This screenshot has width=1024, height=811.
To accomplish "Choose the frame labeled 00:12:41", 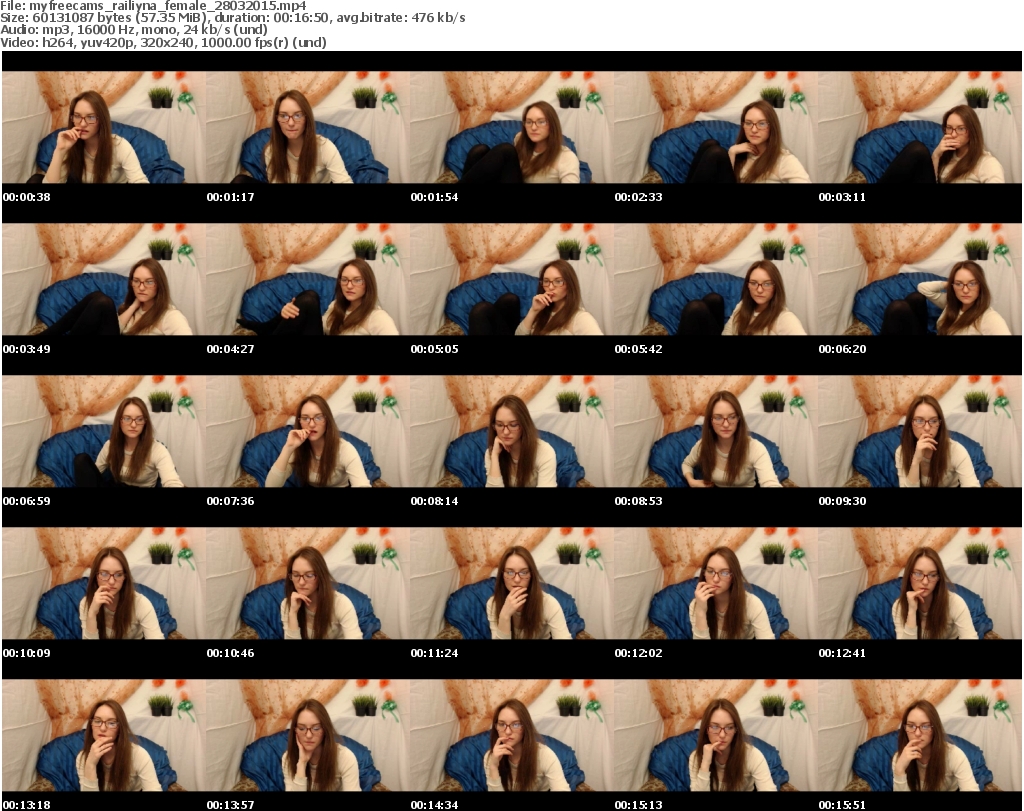I will pyautogui.click(x=920, y=584).
